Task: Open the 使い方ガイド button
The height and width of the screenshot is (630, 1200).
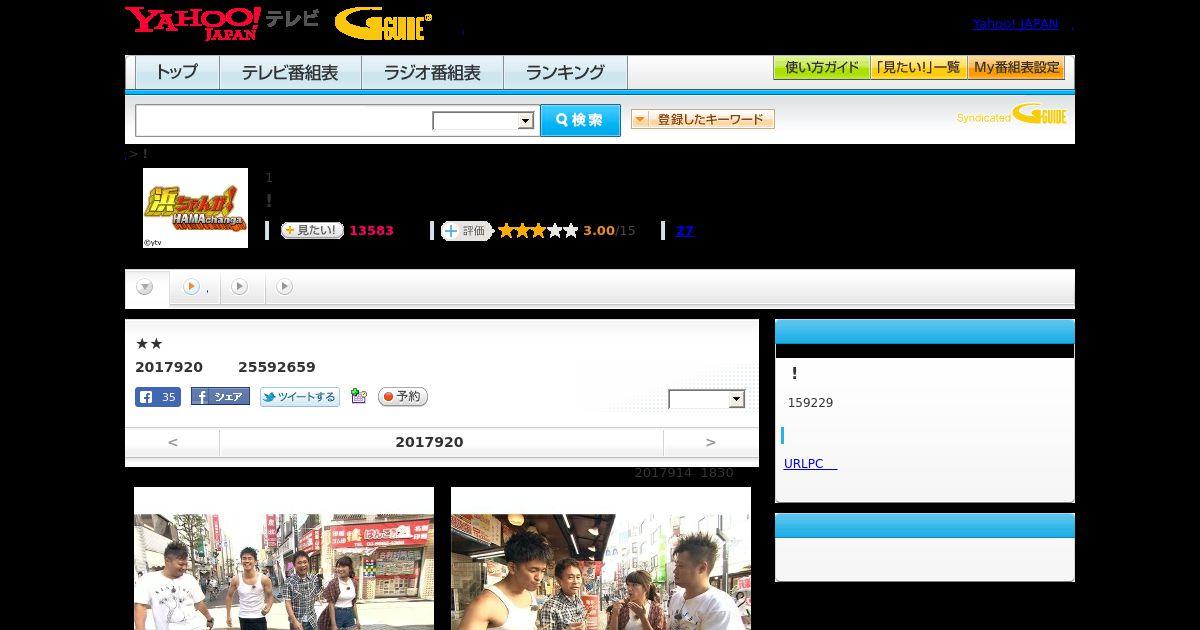Action: (821, 68)
